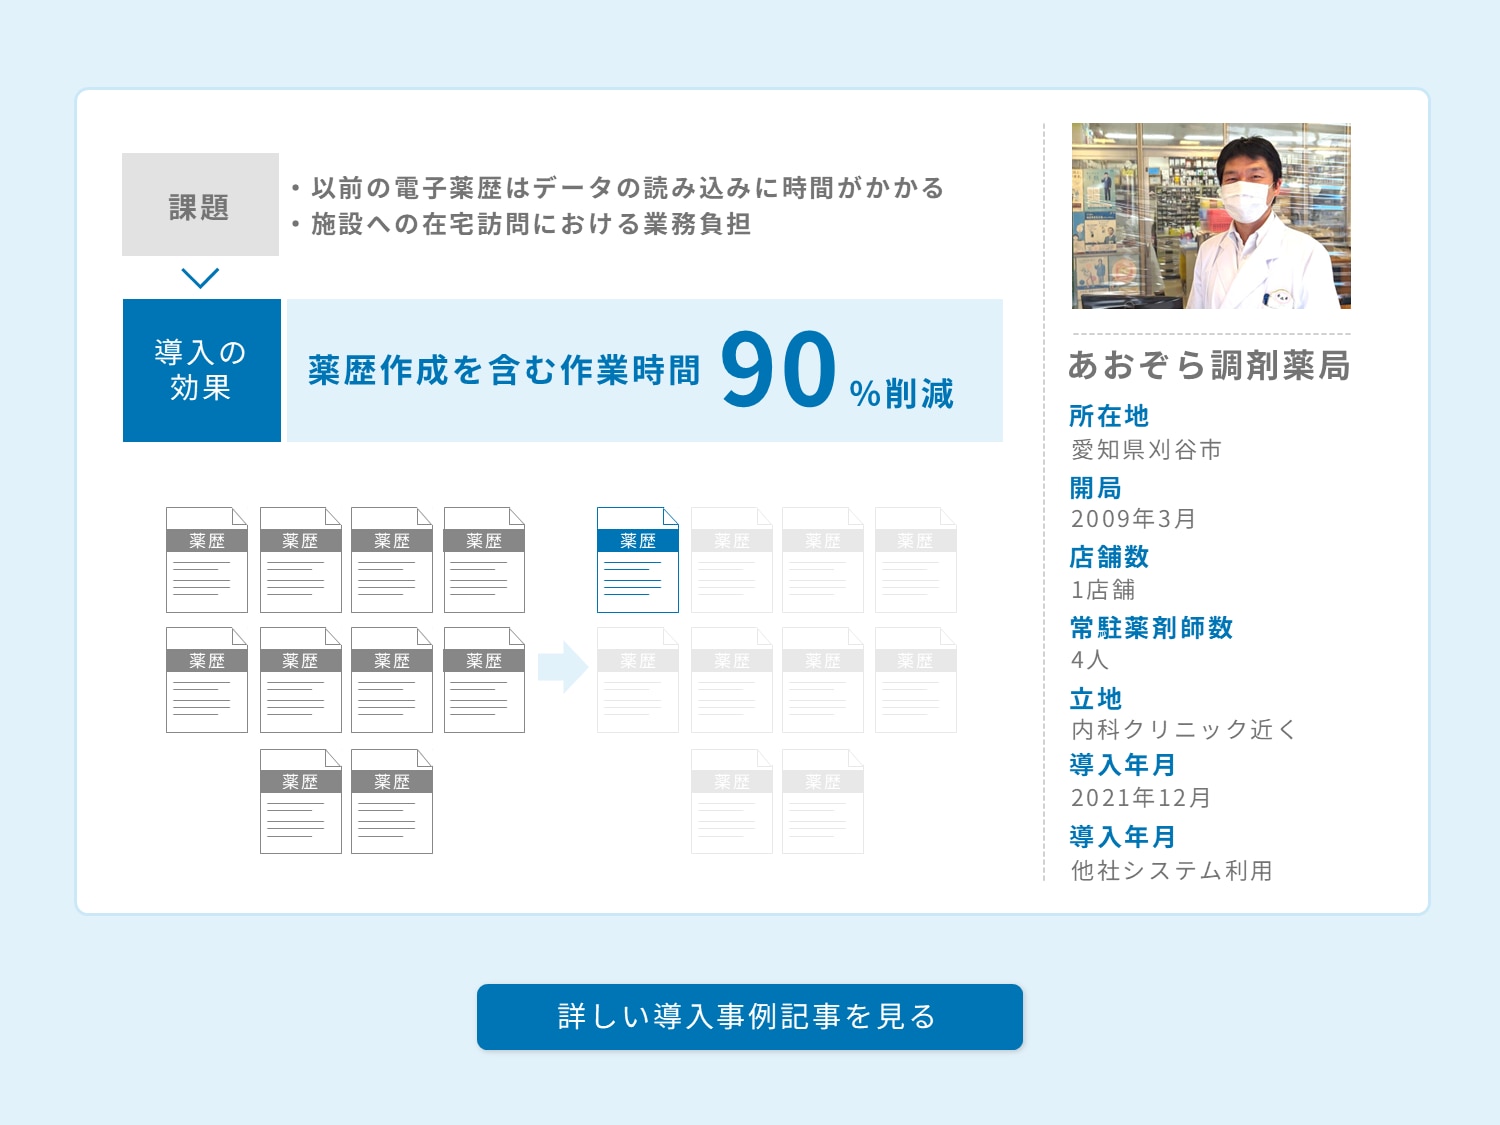Image resolution: width=1500 pixels, height=1125 pixels.
Task: Click the 店舗数 heading
Action: [1108, 557]
